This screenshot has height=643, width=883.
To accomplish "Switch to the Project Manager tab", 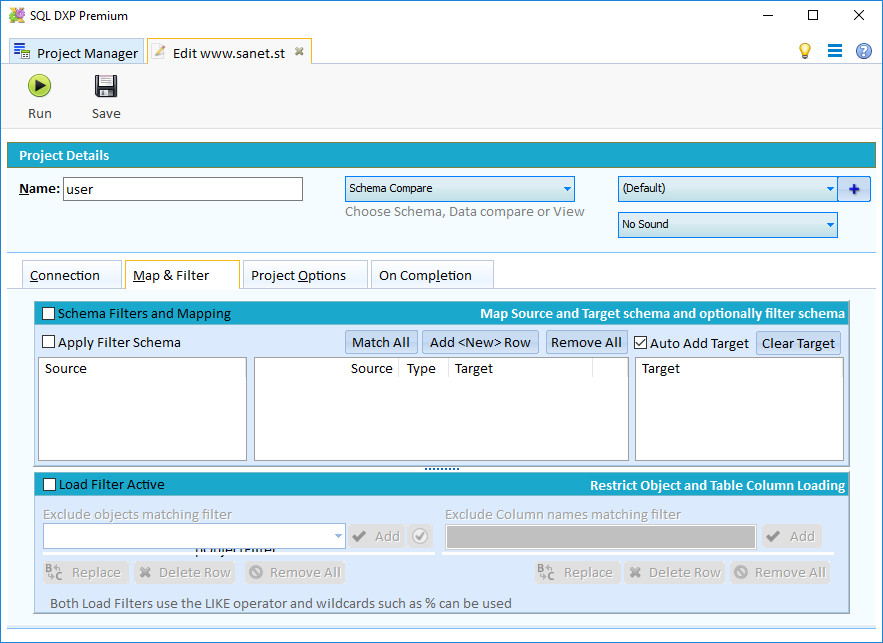I will point(75,51).
